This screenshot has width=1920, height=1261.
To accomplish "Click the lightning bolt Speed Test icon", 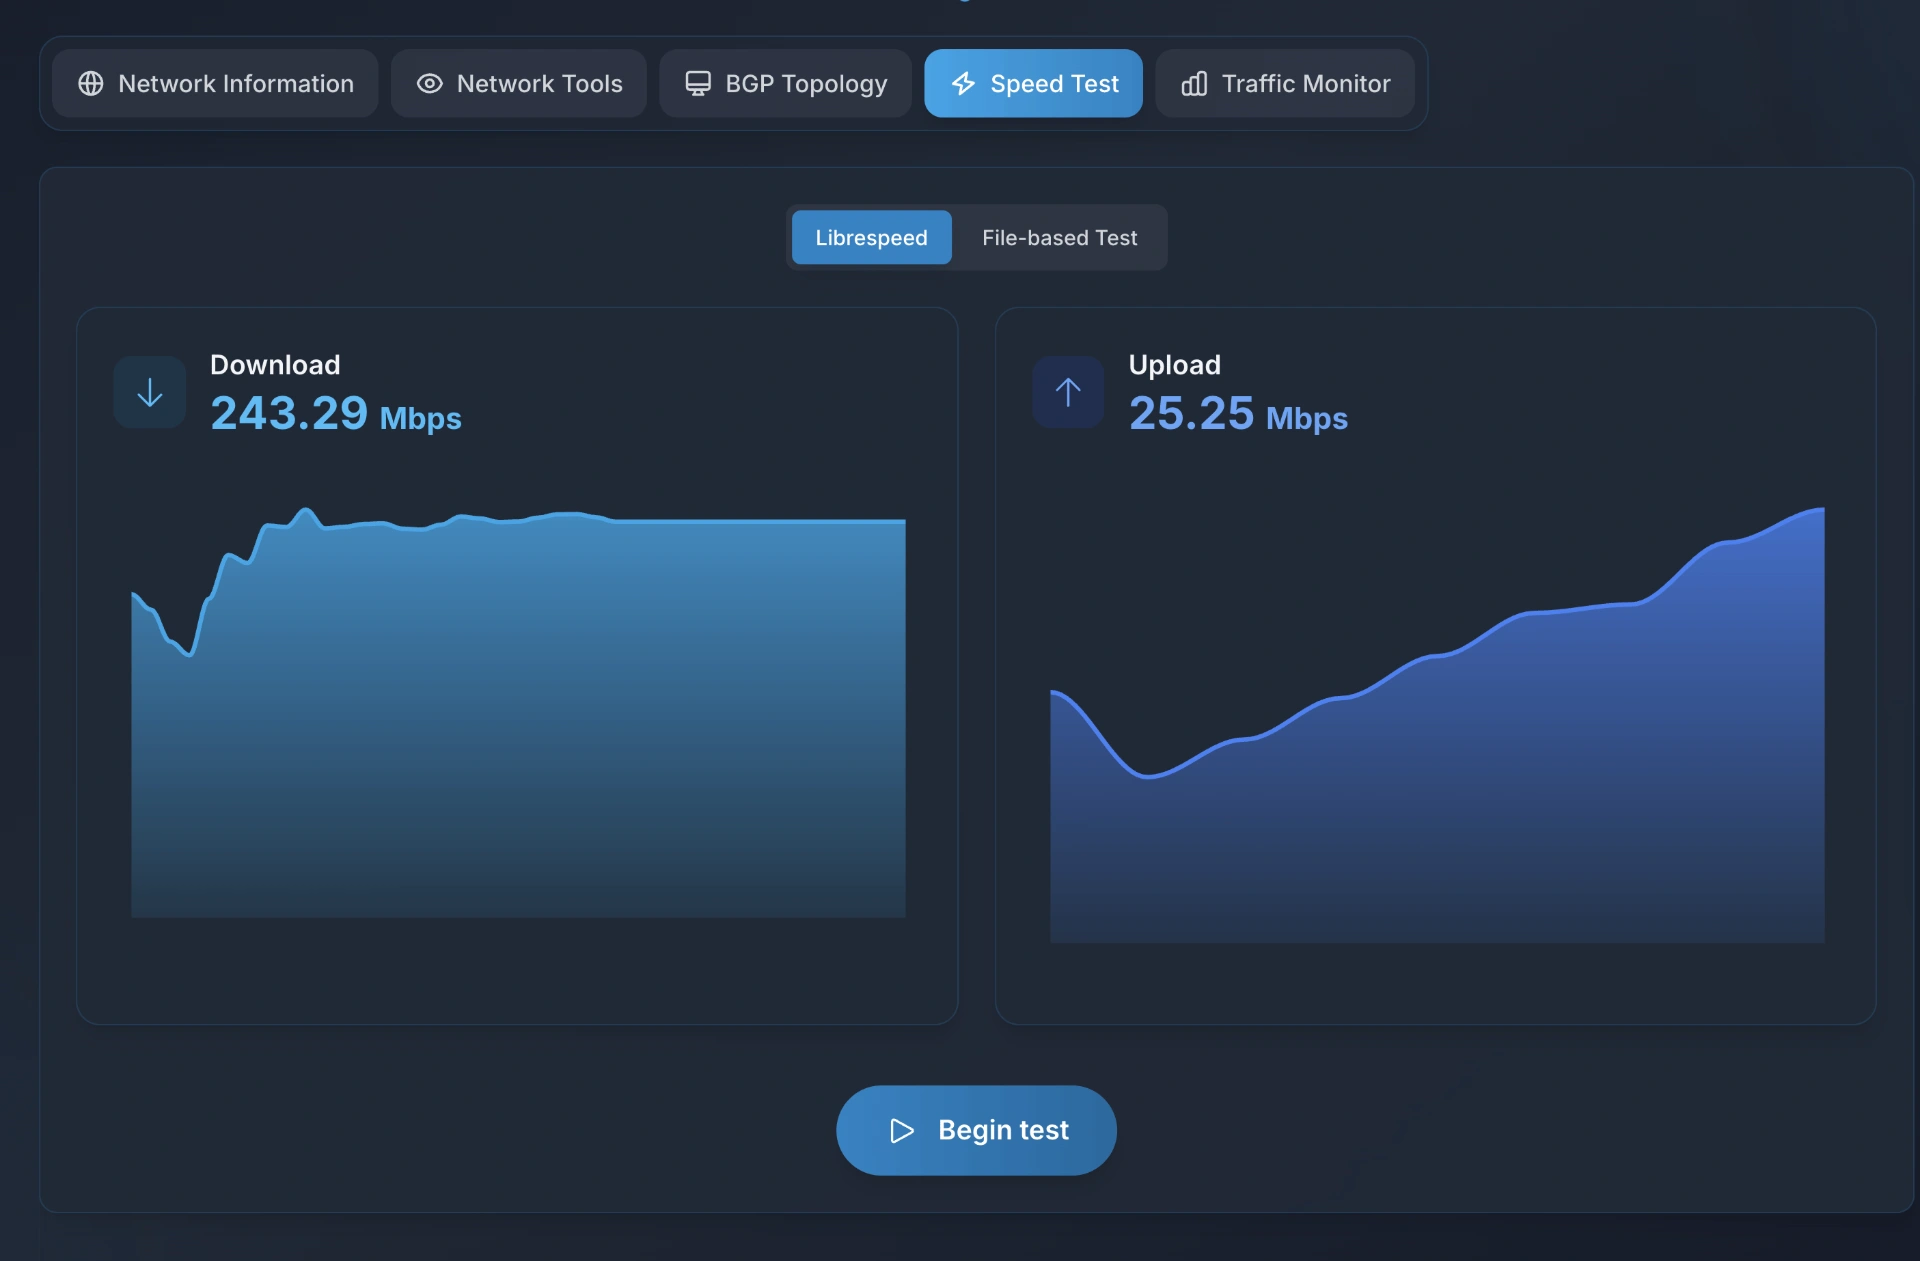I will (x=963, y=84).
